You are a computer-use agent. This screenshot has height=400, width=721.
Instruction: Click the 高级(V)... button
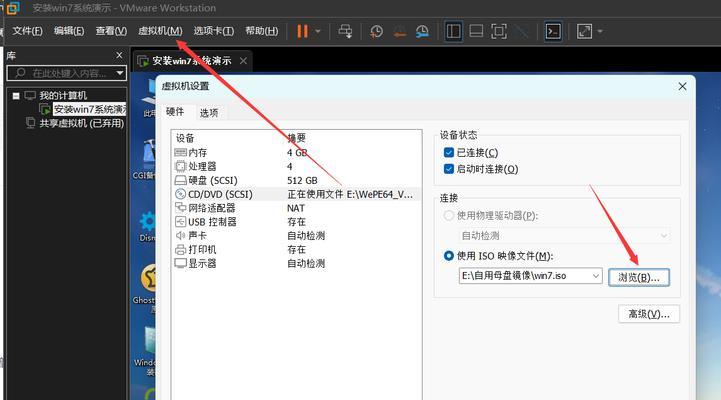coord(649,314)
